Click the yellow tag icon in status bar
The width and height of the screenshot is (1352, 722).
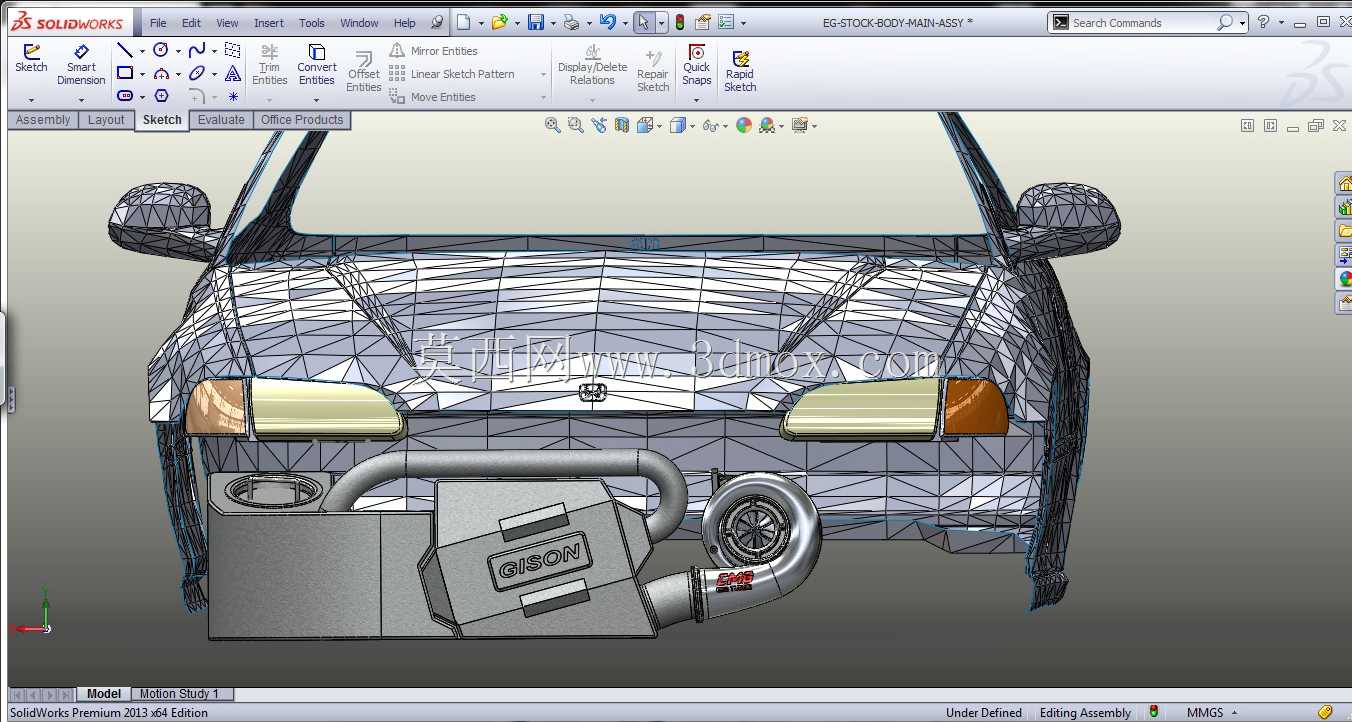point(1325,712)
